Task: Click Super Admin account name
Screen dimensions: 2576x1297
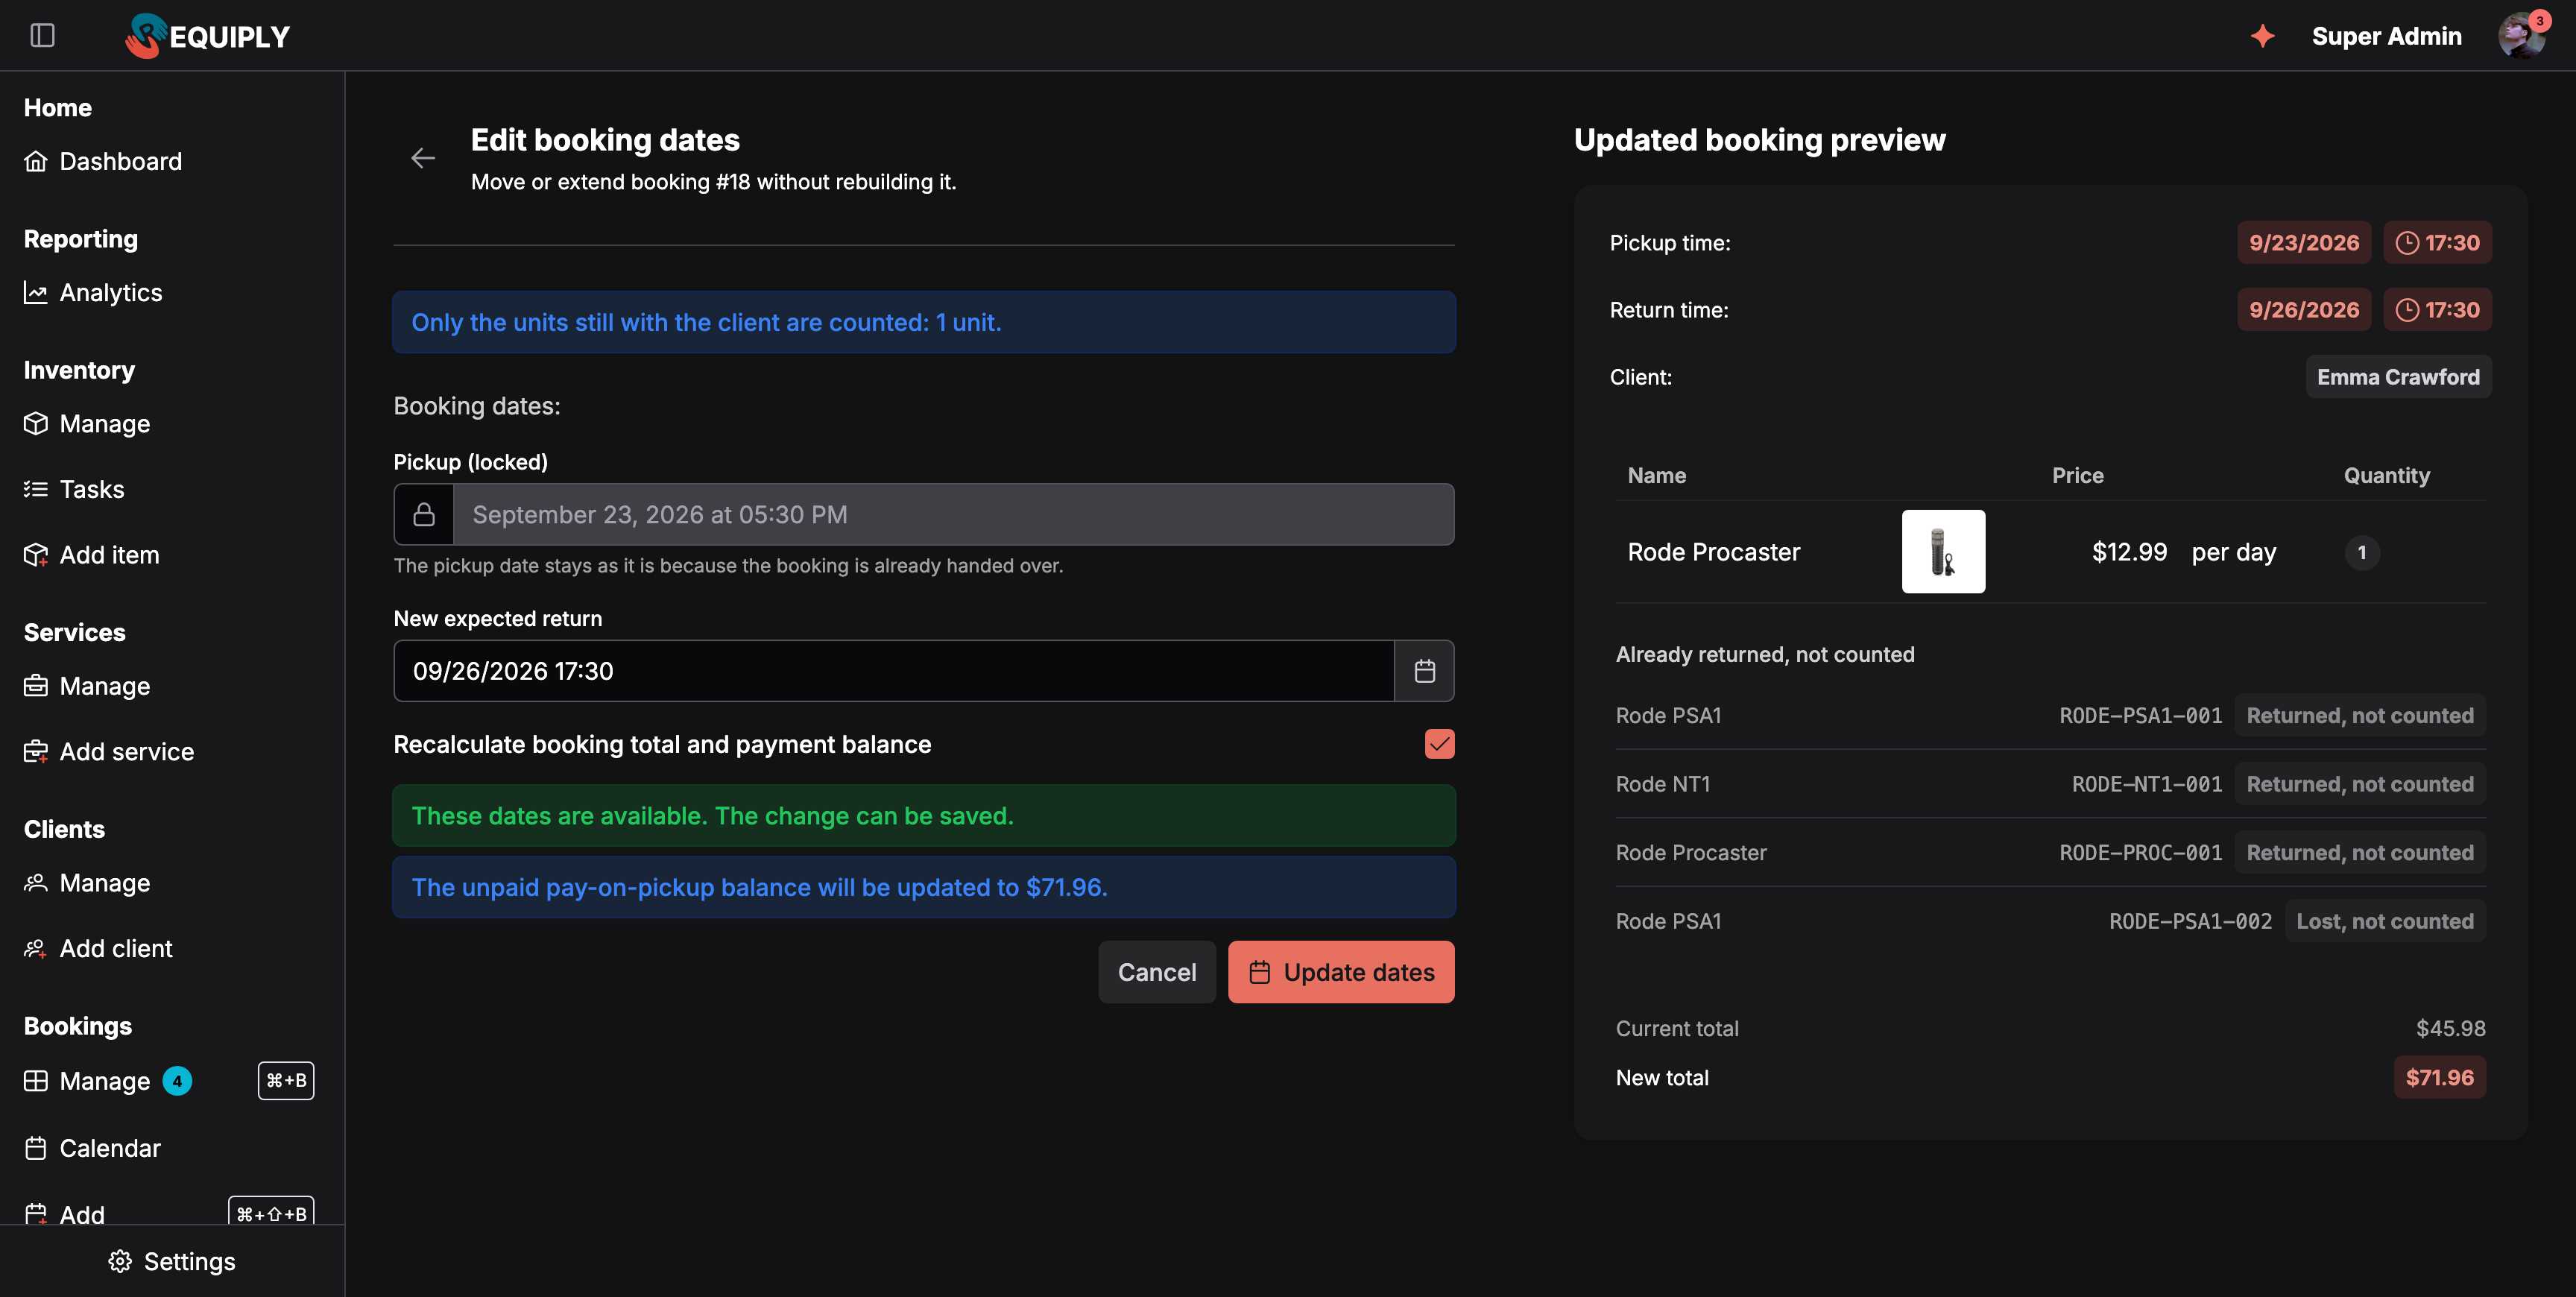Action: click(2386, 36)
